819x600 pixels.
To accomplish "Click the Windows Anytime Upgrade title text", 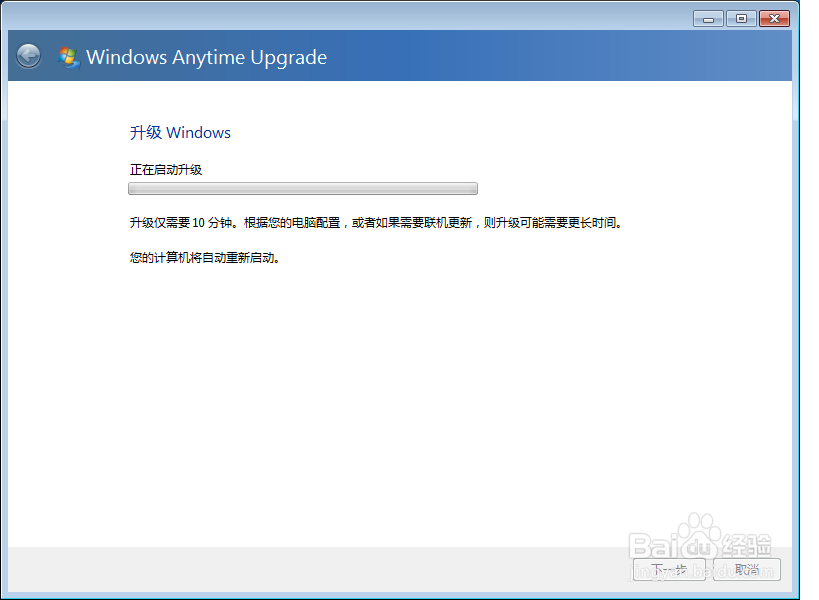I will tap(206, 57).
